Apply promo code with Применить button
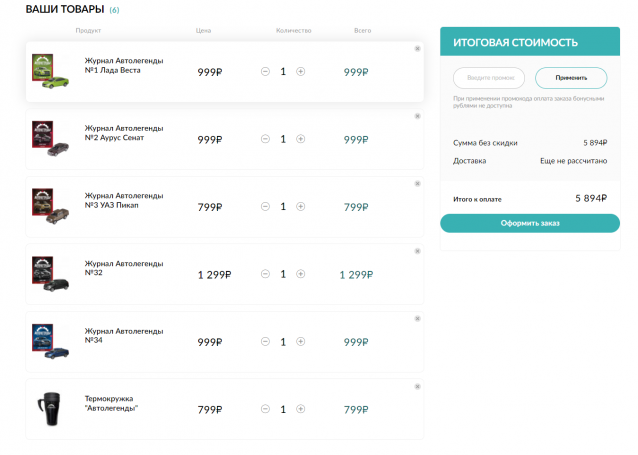This screenshot has width=638, height=455. coord(571,78)
